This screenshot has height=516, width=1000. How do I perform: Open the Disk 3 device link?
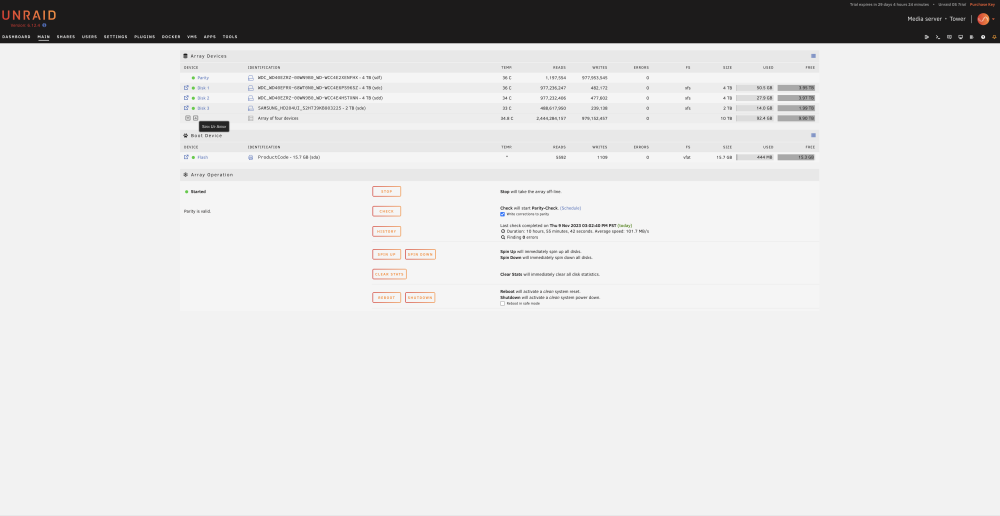[x=203, y=108]
